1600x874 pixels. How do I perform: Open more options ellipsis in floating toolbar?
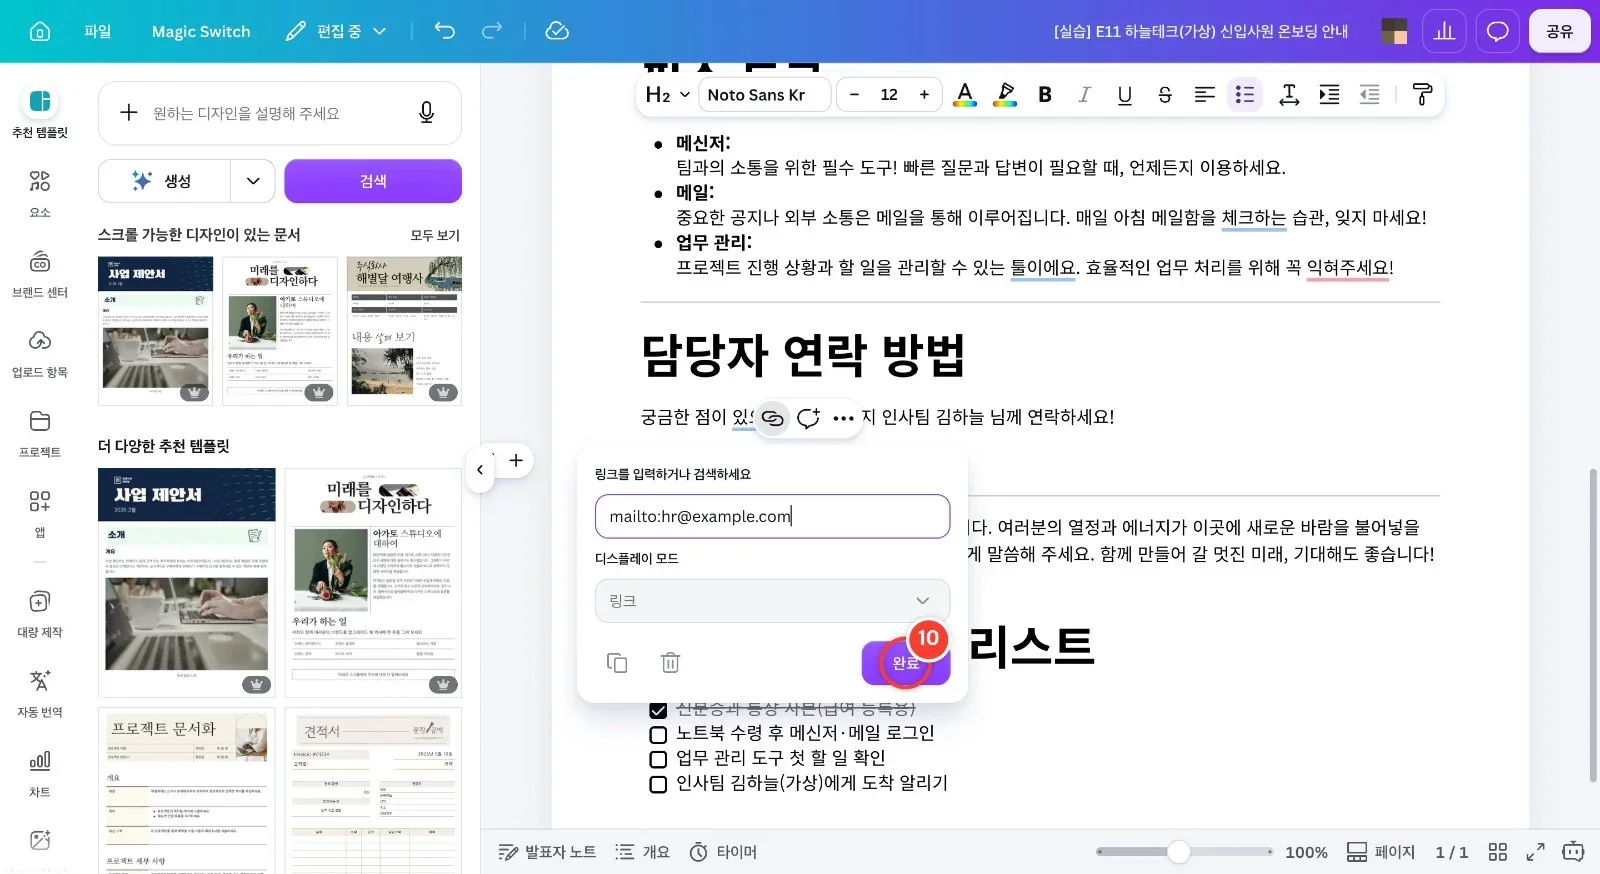[843, 418]
